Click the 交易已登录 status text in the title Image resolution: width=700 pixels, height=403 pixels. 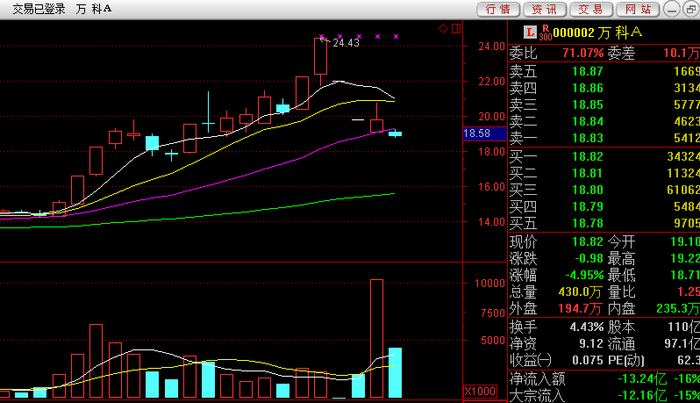click(x=38, y=9)
